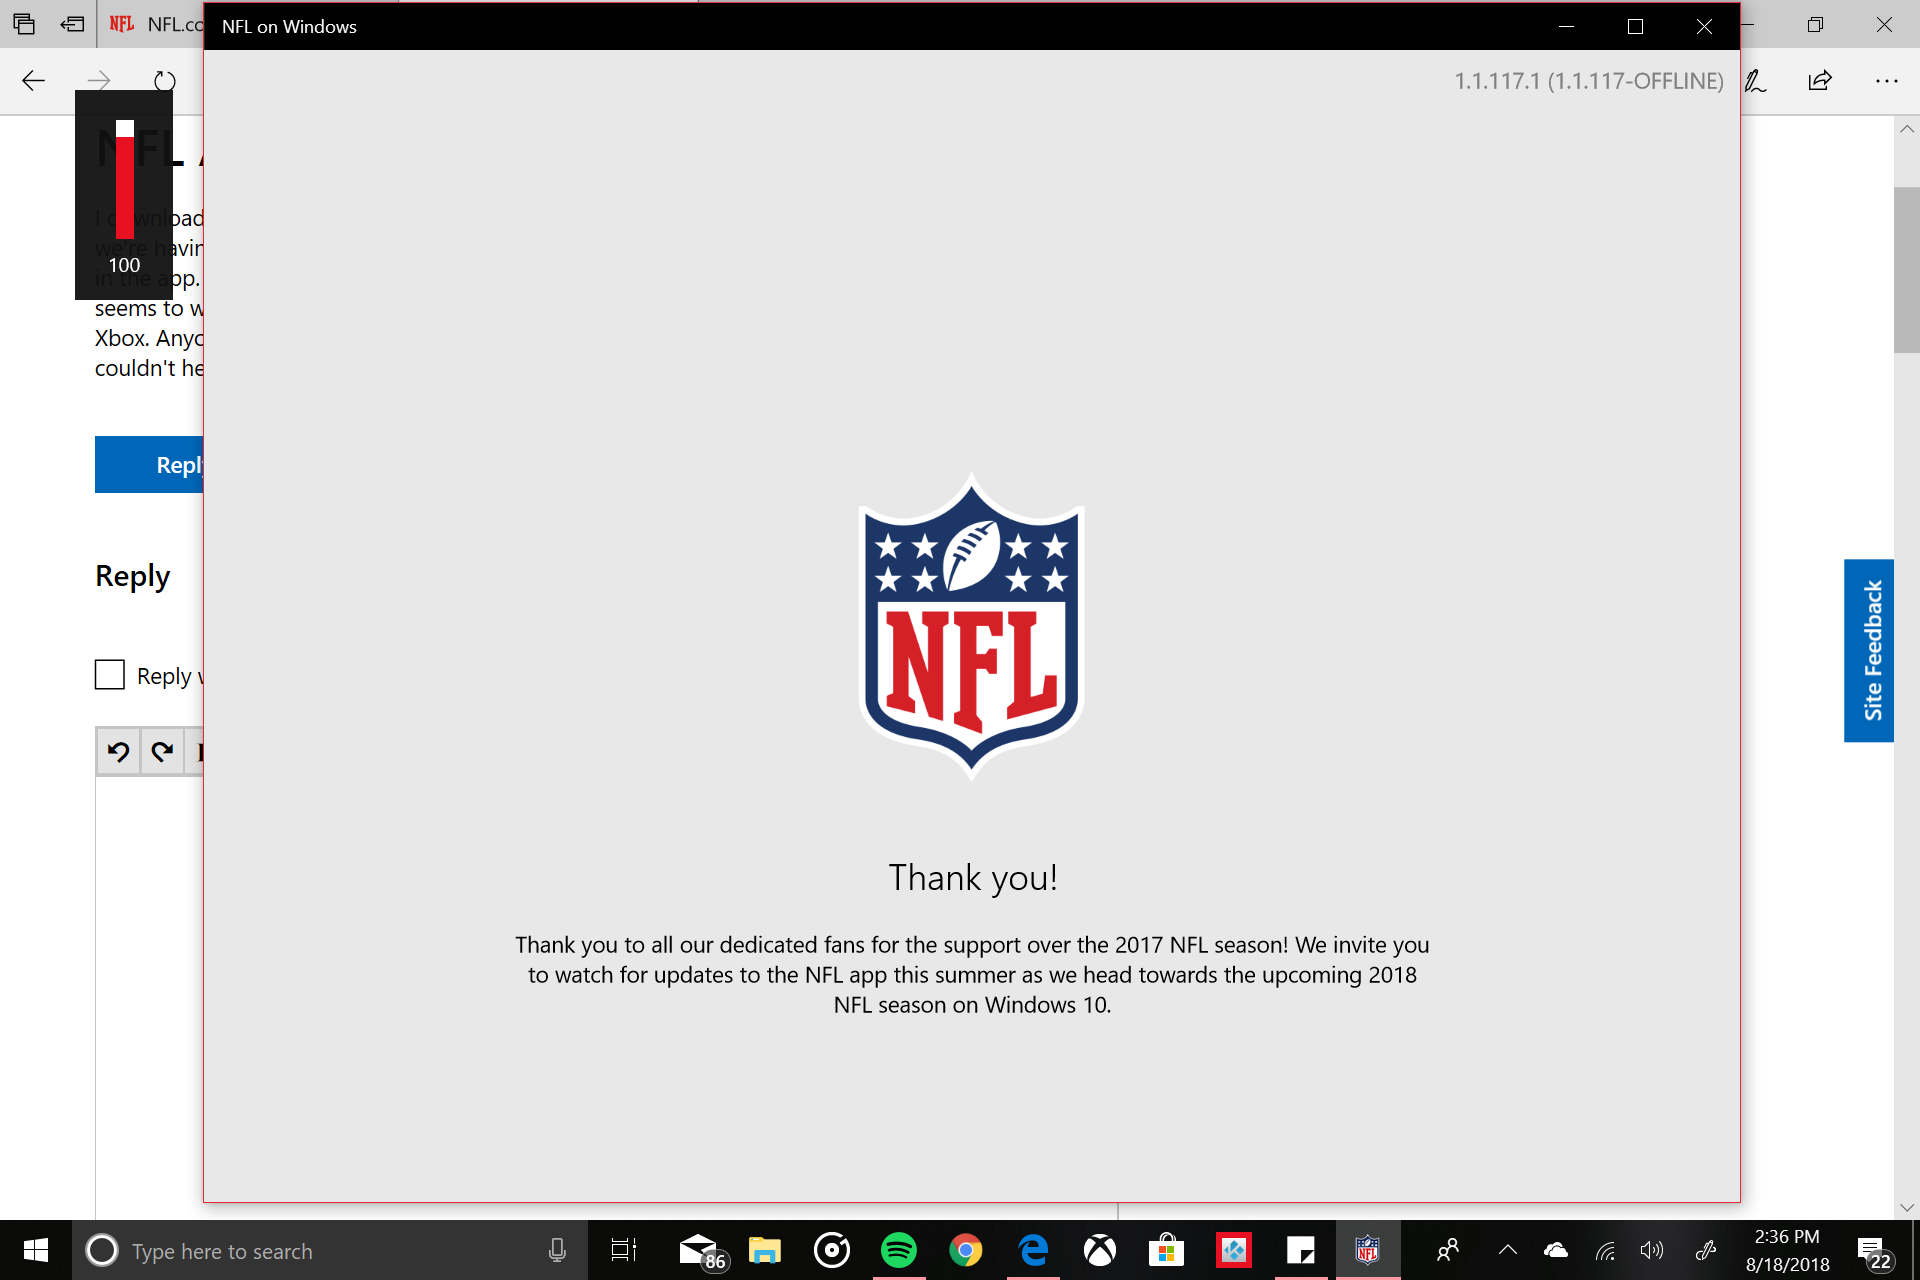Viewport: 1920px width, 1280px height.
Task: Open Action Center with 22 notifications
Action: [x=1874, y=1252]
